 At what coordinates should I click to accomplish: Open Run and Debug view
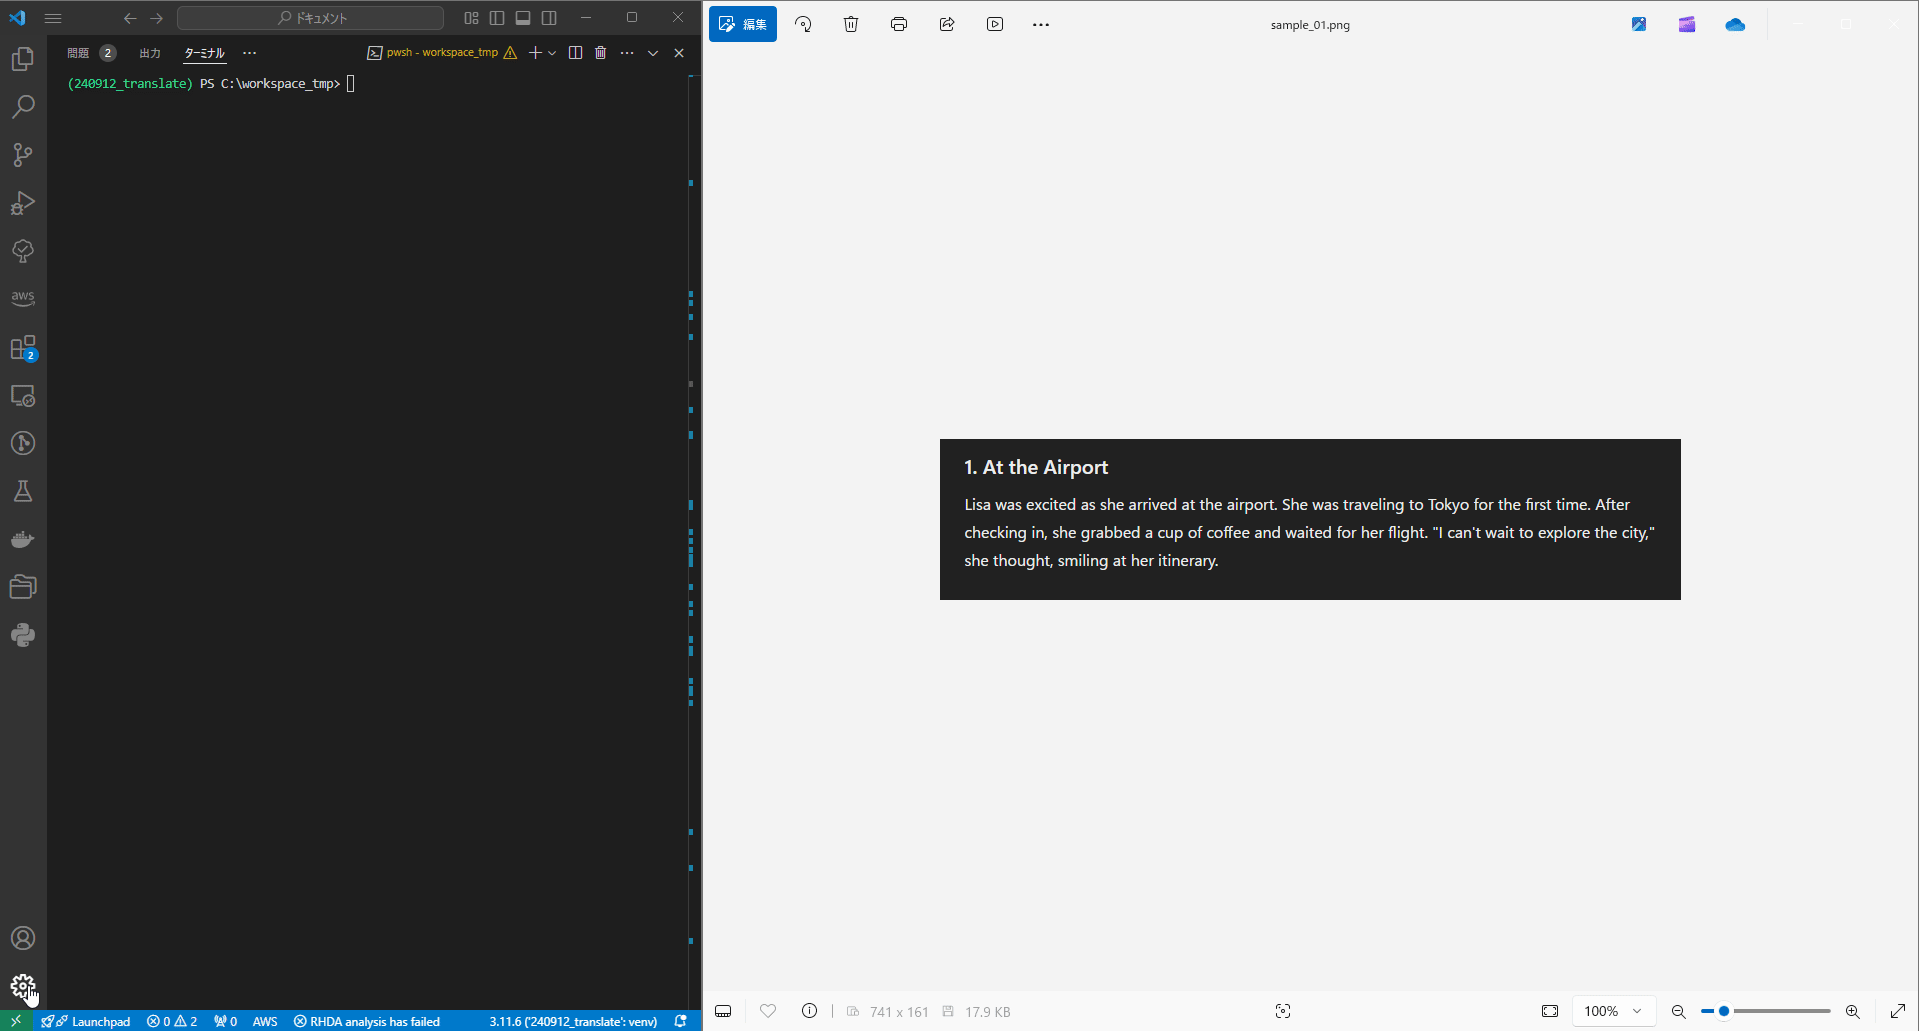point(23,203)
